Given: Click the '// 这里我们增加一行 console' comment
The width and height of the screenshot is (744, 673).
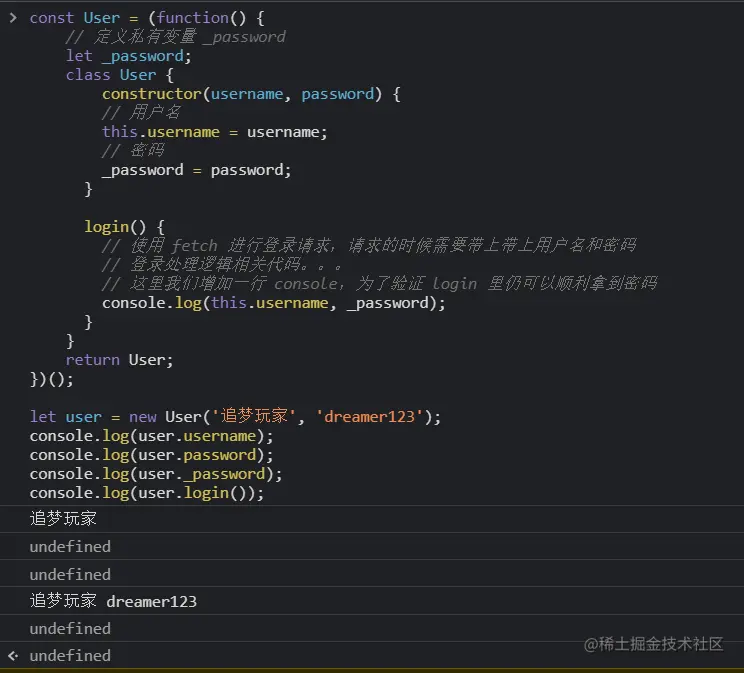Looking at the screenshot, I should tap(380, 284).
